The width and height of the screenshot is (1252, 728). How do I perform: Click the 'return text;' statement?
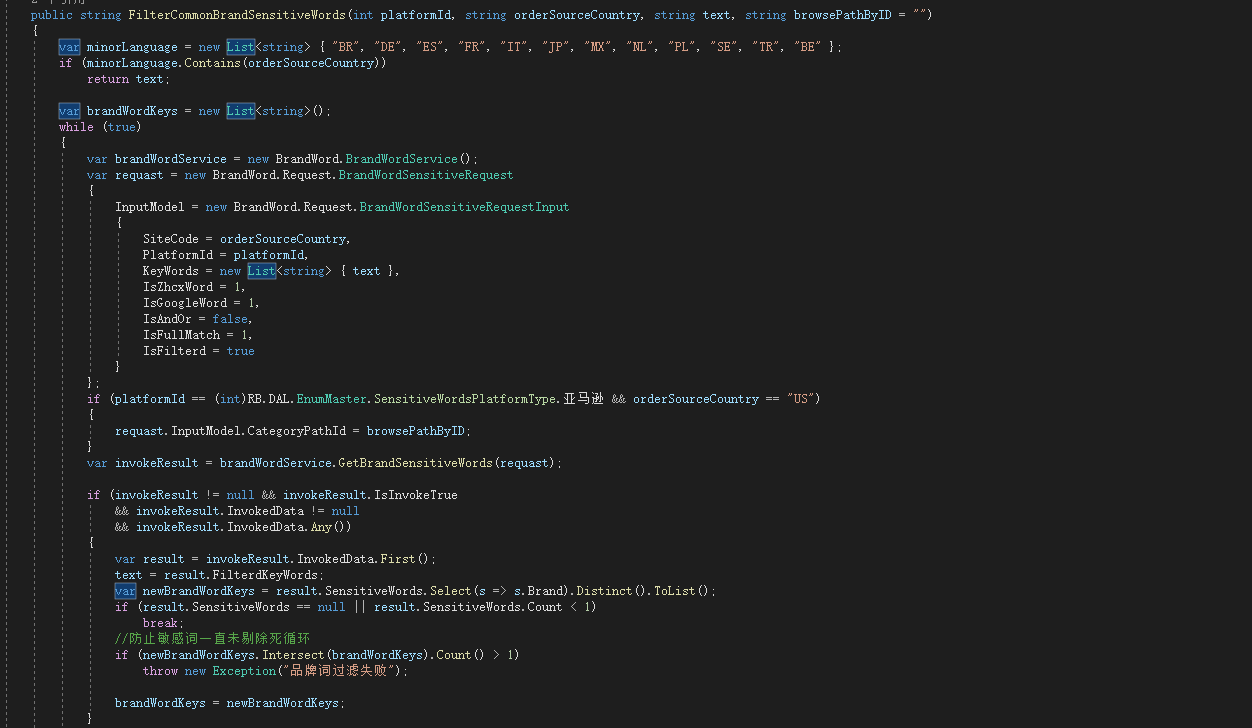pyautogui.click(x=129, y=79)
